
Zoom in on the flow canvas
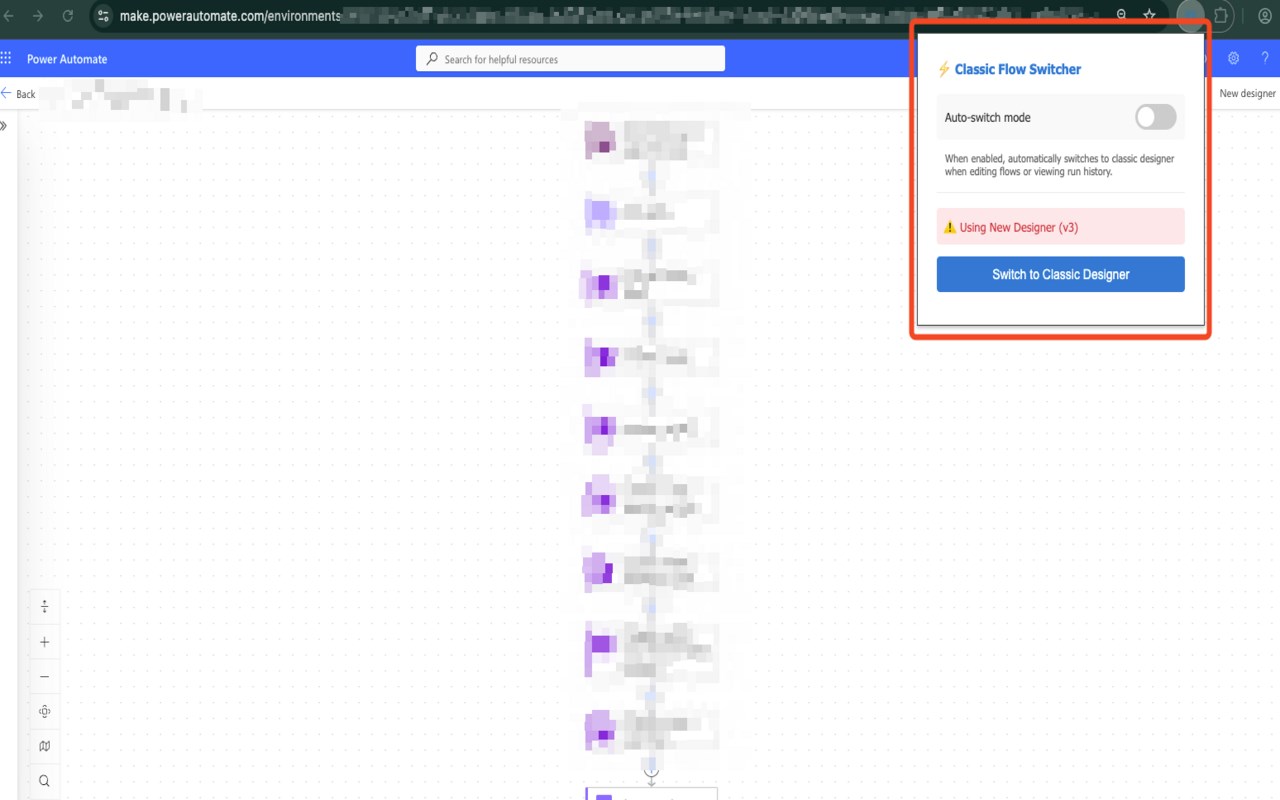pyautogui.click(x=44, y=642)
